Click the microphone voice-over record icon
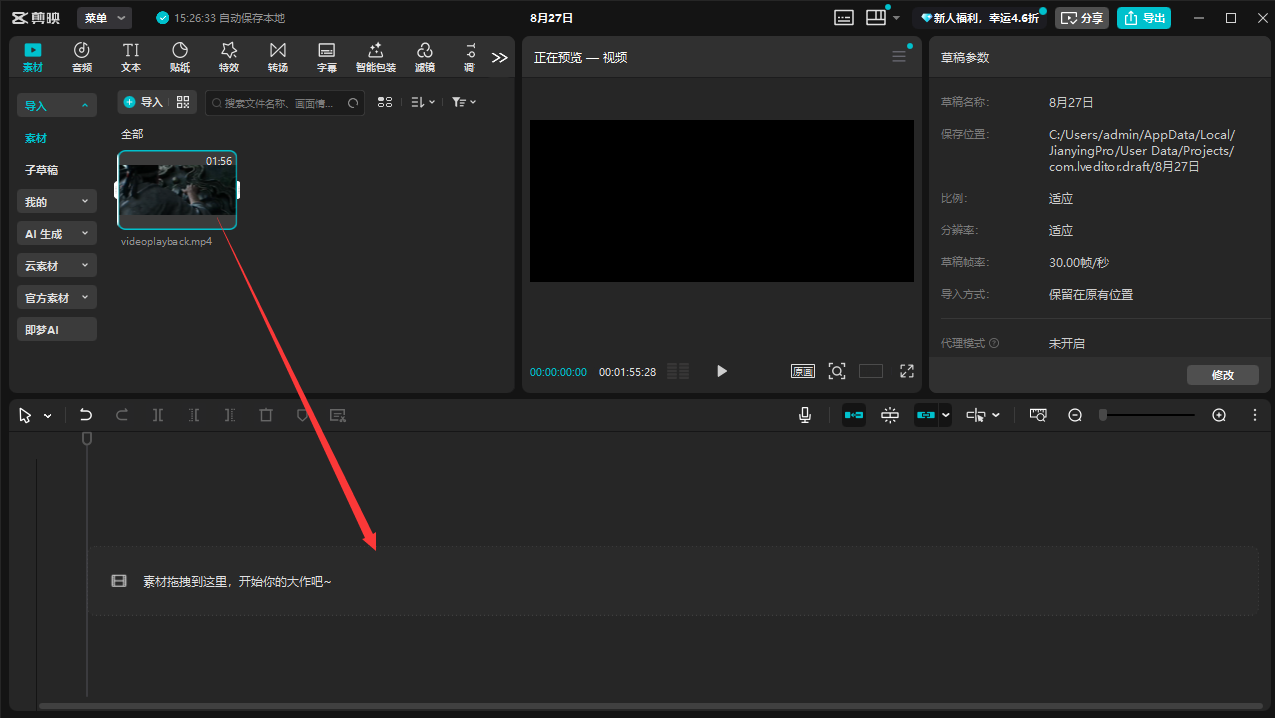Screen dimensions: 1275x718 click(805, 415)
